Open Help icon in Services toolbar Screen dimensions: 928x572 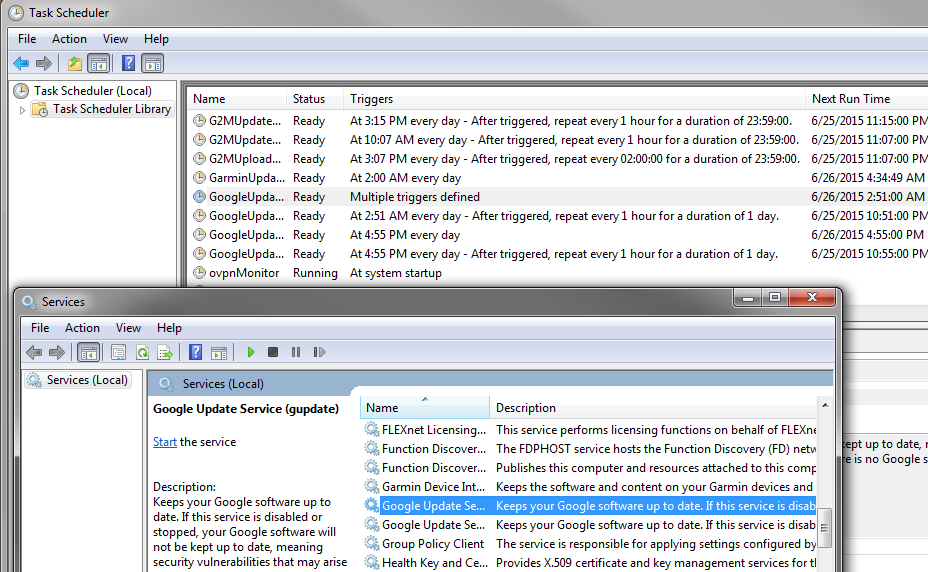point(195,352)
